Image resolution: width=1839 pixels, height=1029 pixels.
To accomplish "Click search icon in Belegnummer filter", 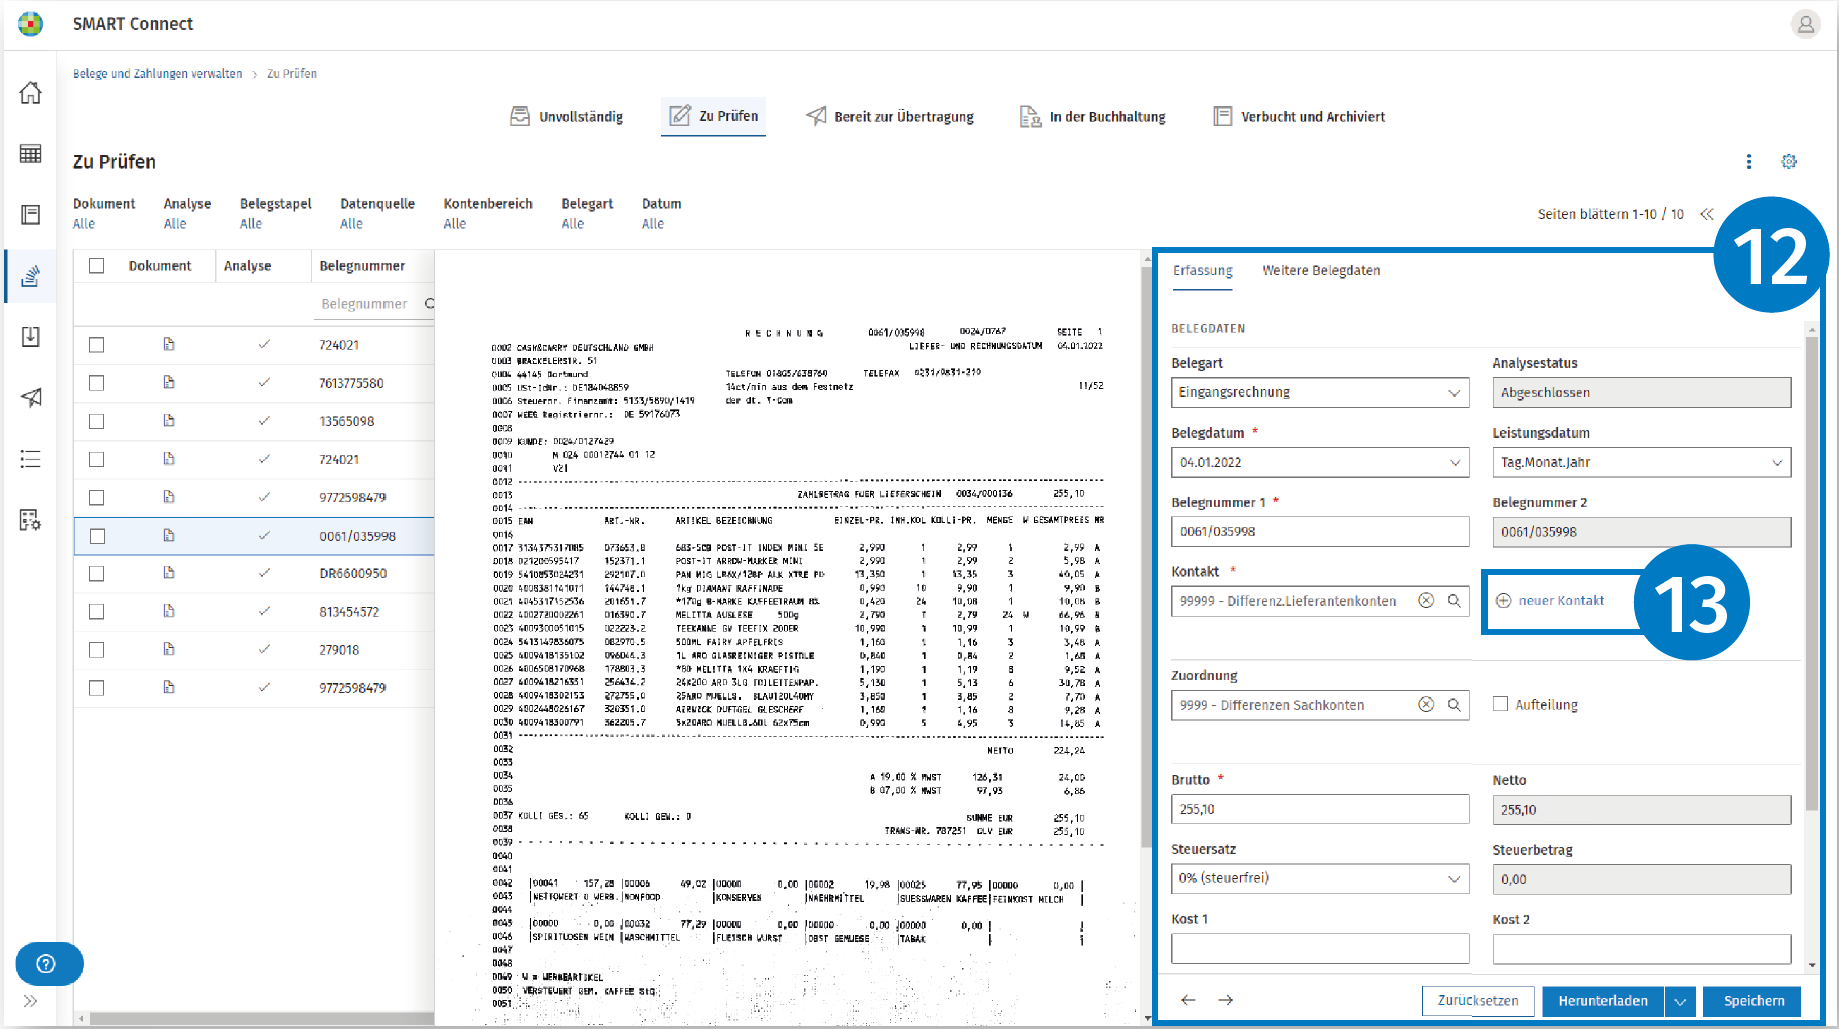I will click(429, 304).
